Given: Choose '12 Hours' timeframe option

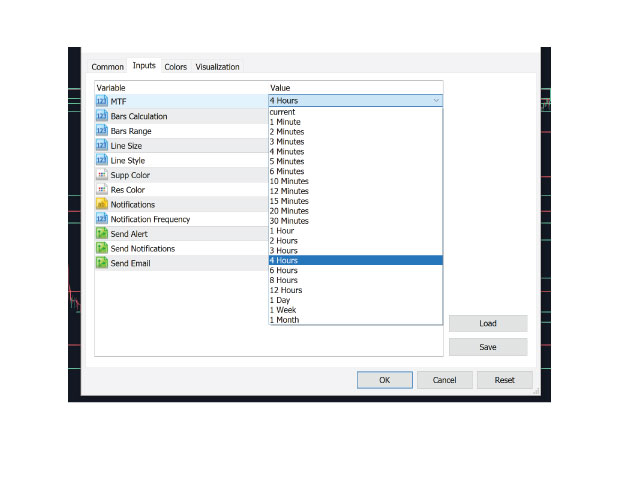Looking at the screenshot, I should point(356,290).
